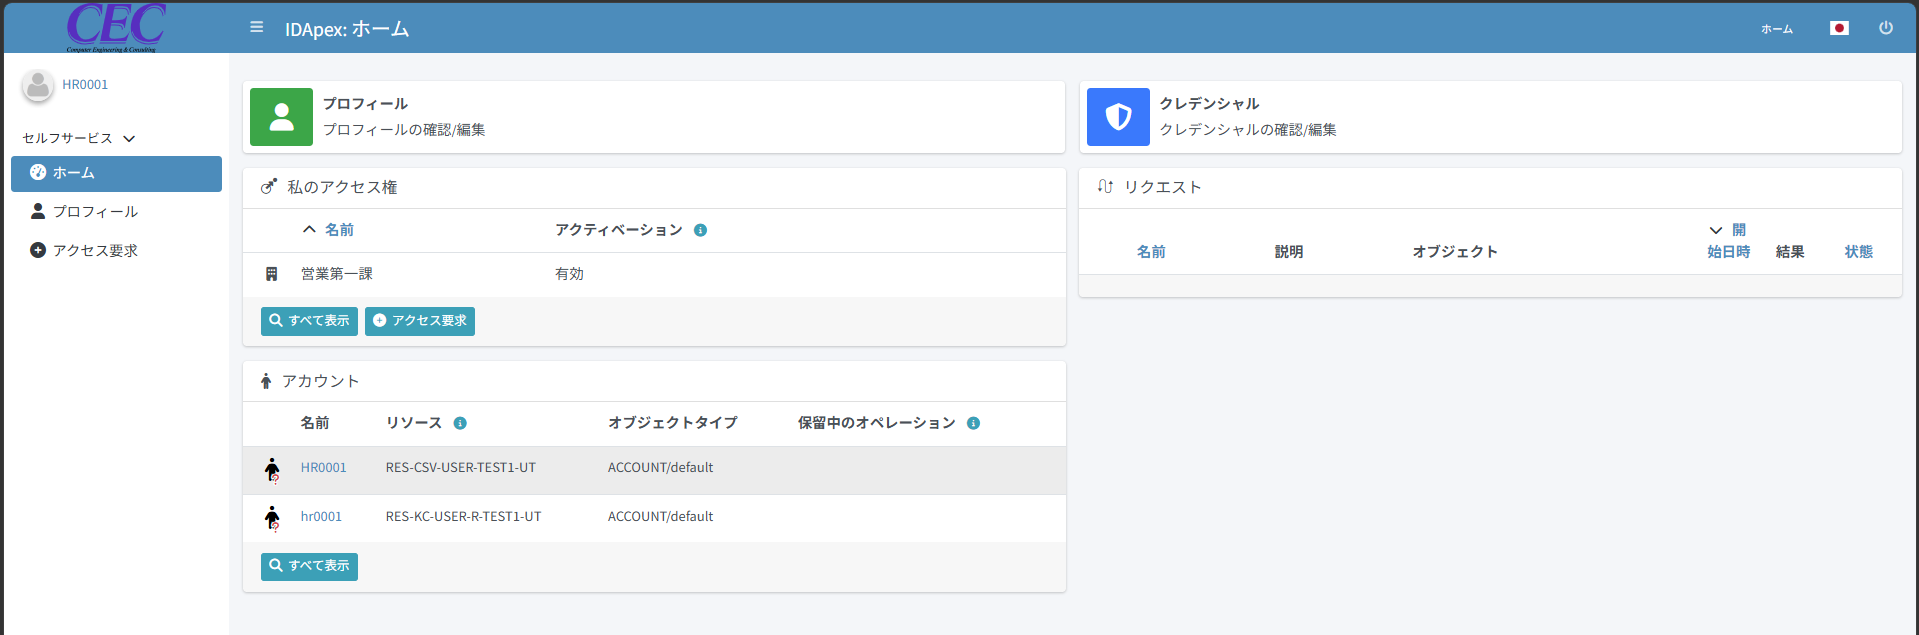Click the building icon beside 営業第一課
Screen dimensions: 1919x635
tap(271, 274)
